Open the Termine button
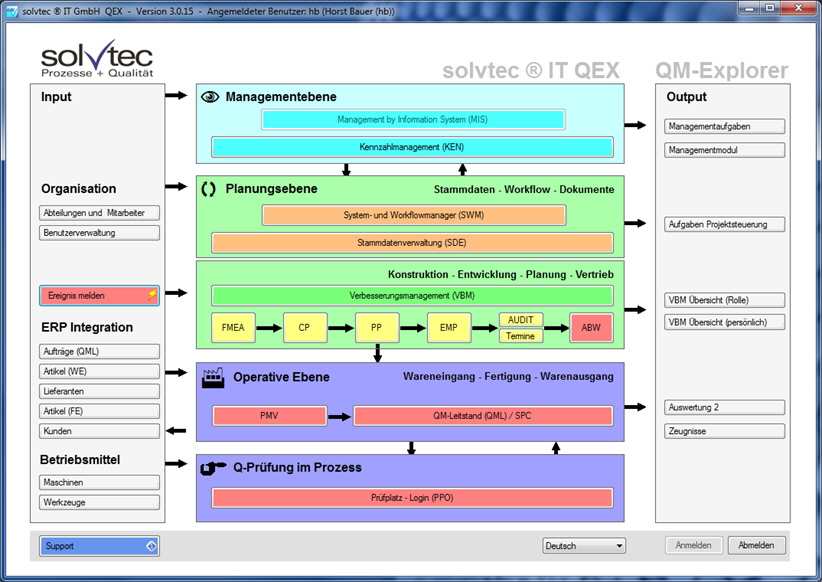The image size is (822, 582). 521,336
